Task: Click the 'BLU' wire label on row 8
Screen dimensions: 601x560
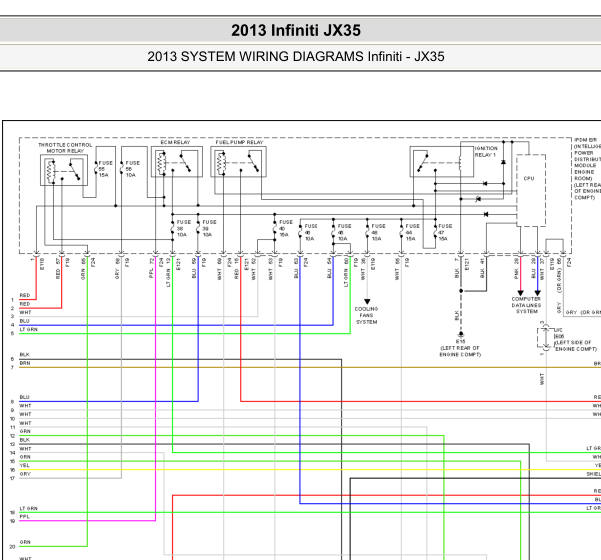Action: pyautogui.click(x=25, y=397)
